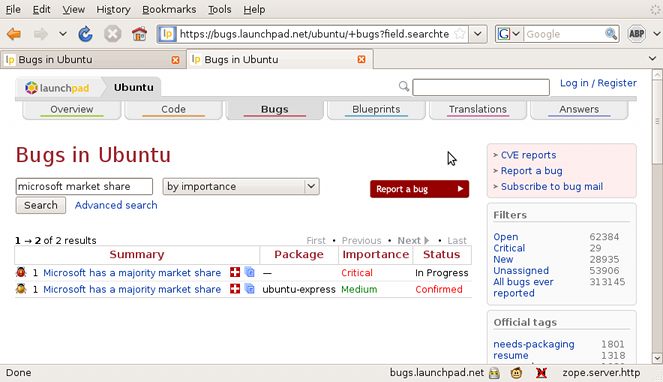The width and height of the screenshot is (663, 382).
Task: Focus the bug search text field
Action: pyautogui.click(x=84, y=187)
